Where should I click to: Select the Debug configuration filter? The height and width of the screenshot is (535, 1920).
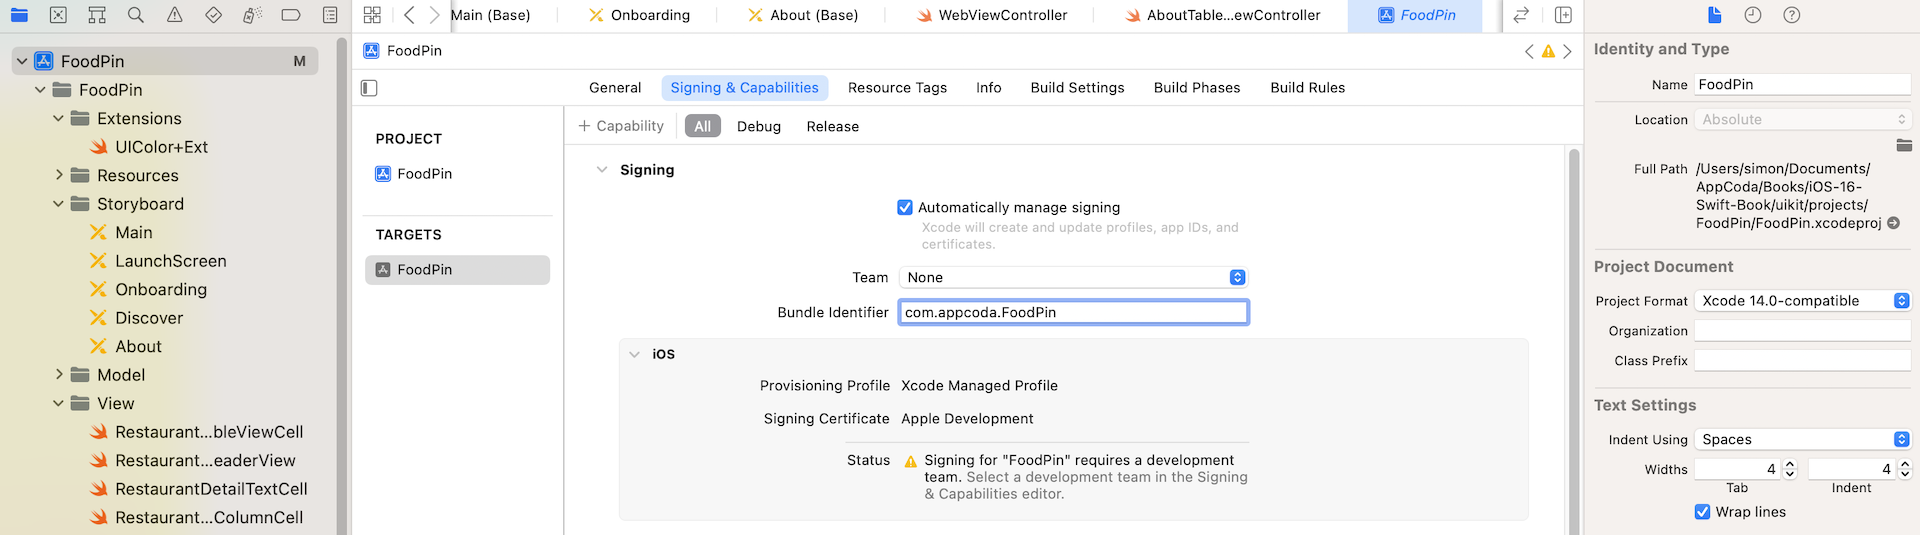click(759, 126)
